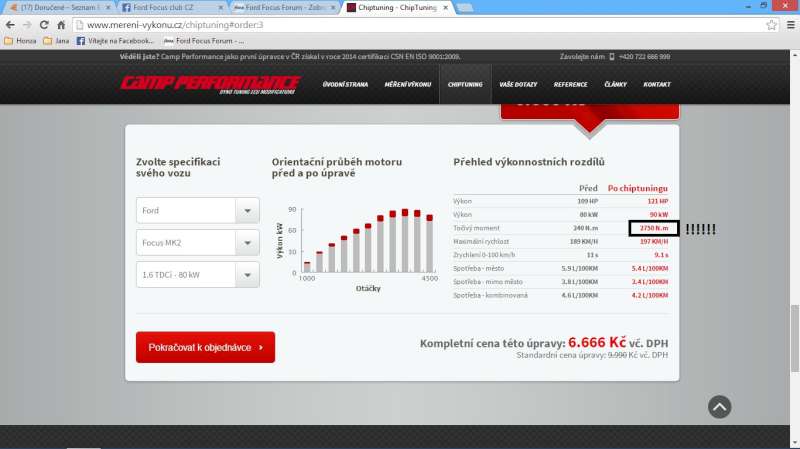Open the Chrome menu (hamburger icon)

coord(787,24)
